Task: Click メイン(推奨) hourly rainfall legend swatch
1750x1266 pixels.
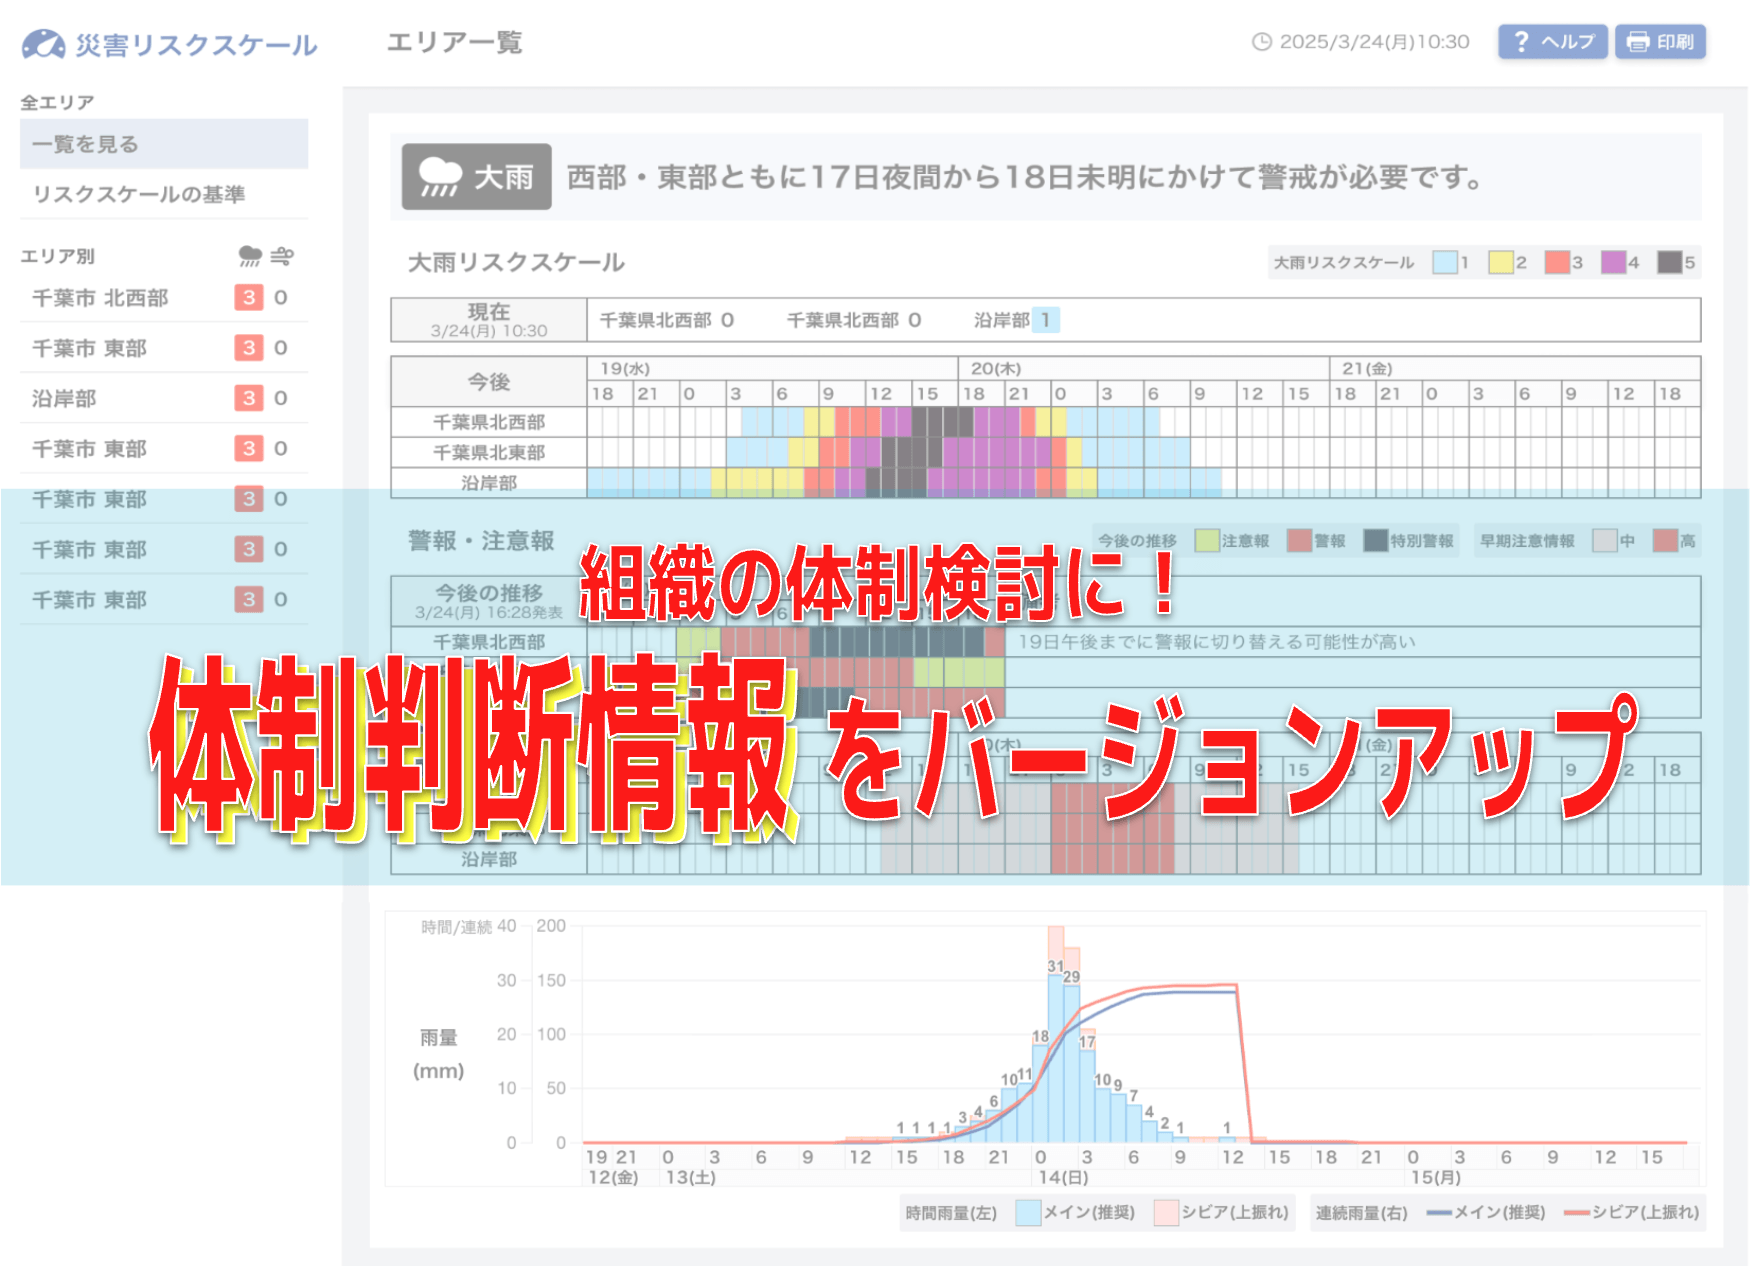Action: coord(1028,1213)
